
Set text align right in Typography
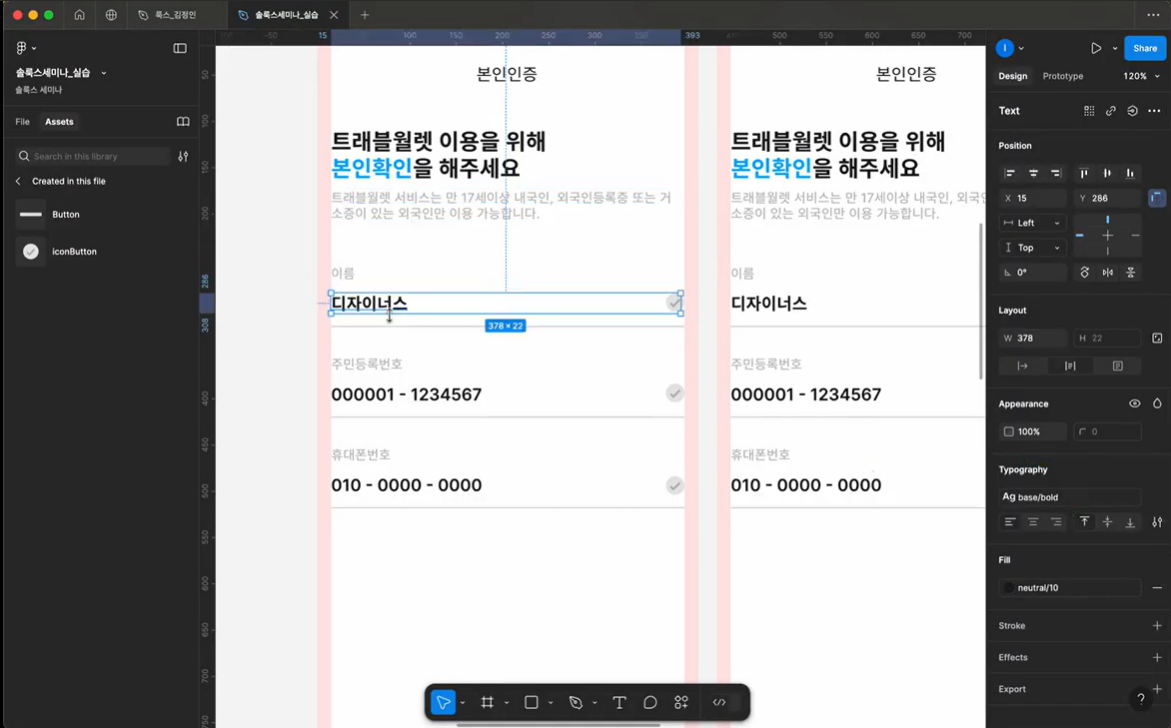(x=1056, y=522)
